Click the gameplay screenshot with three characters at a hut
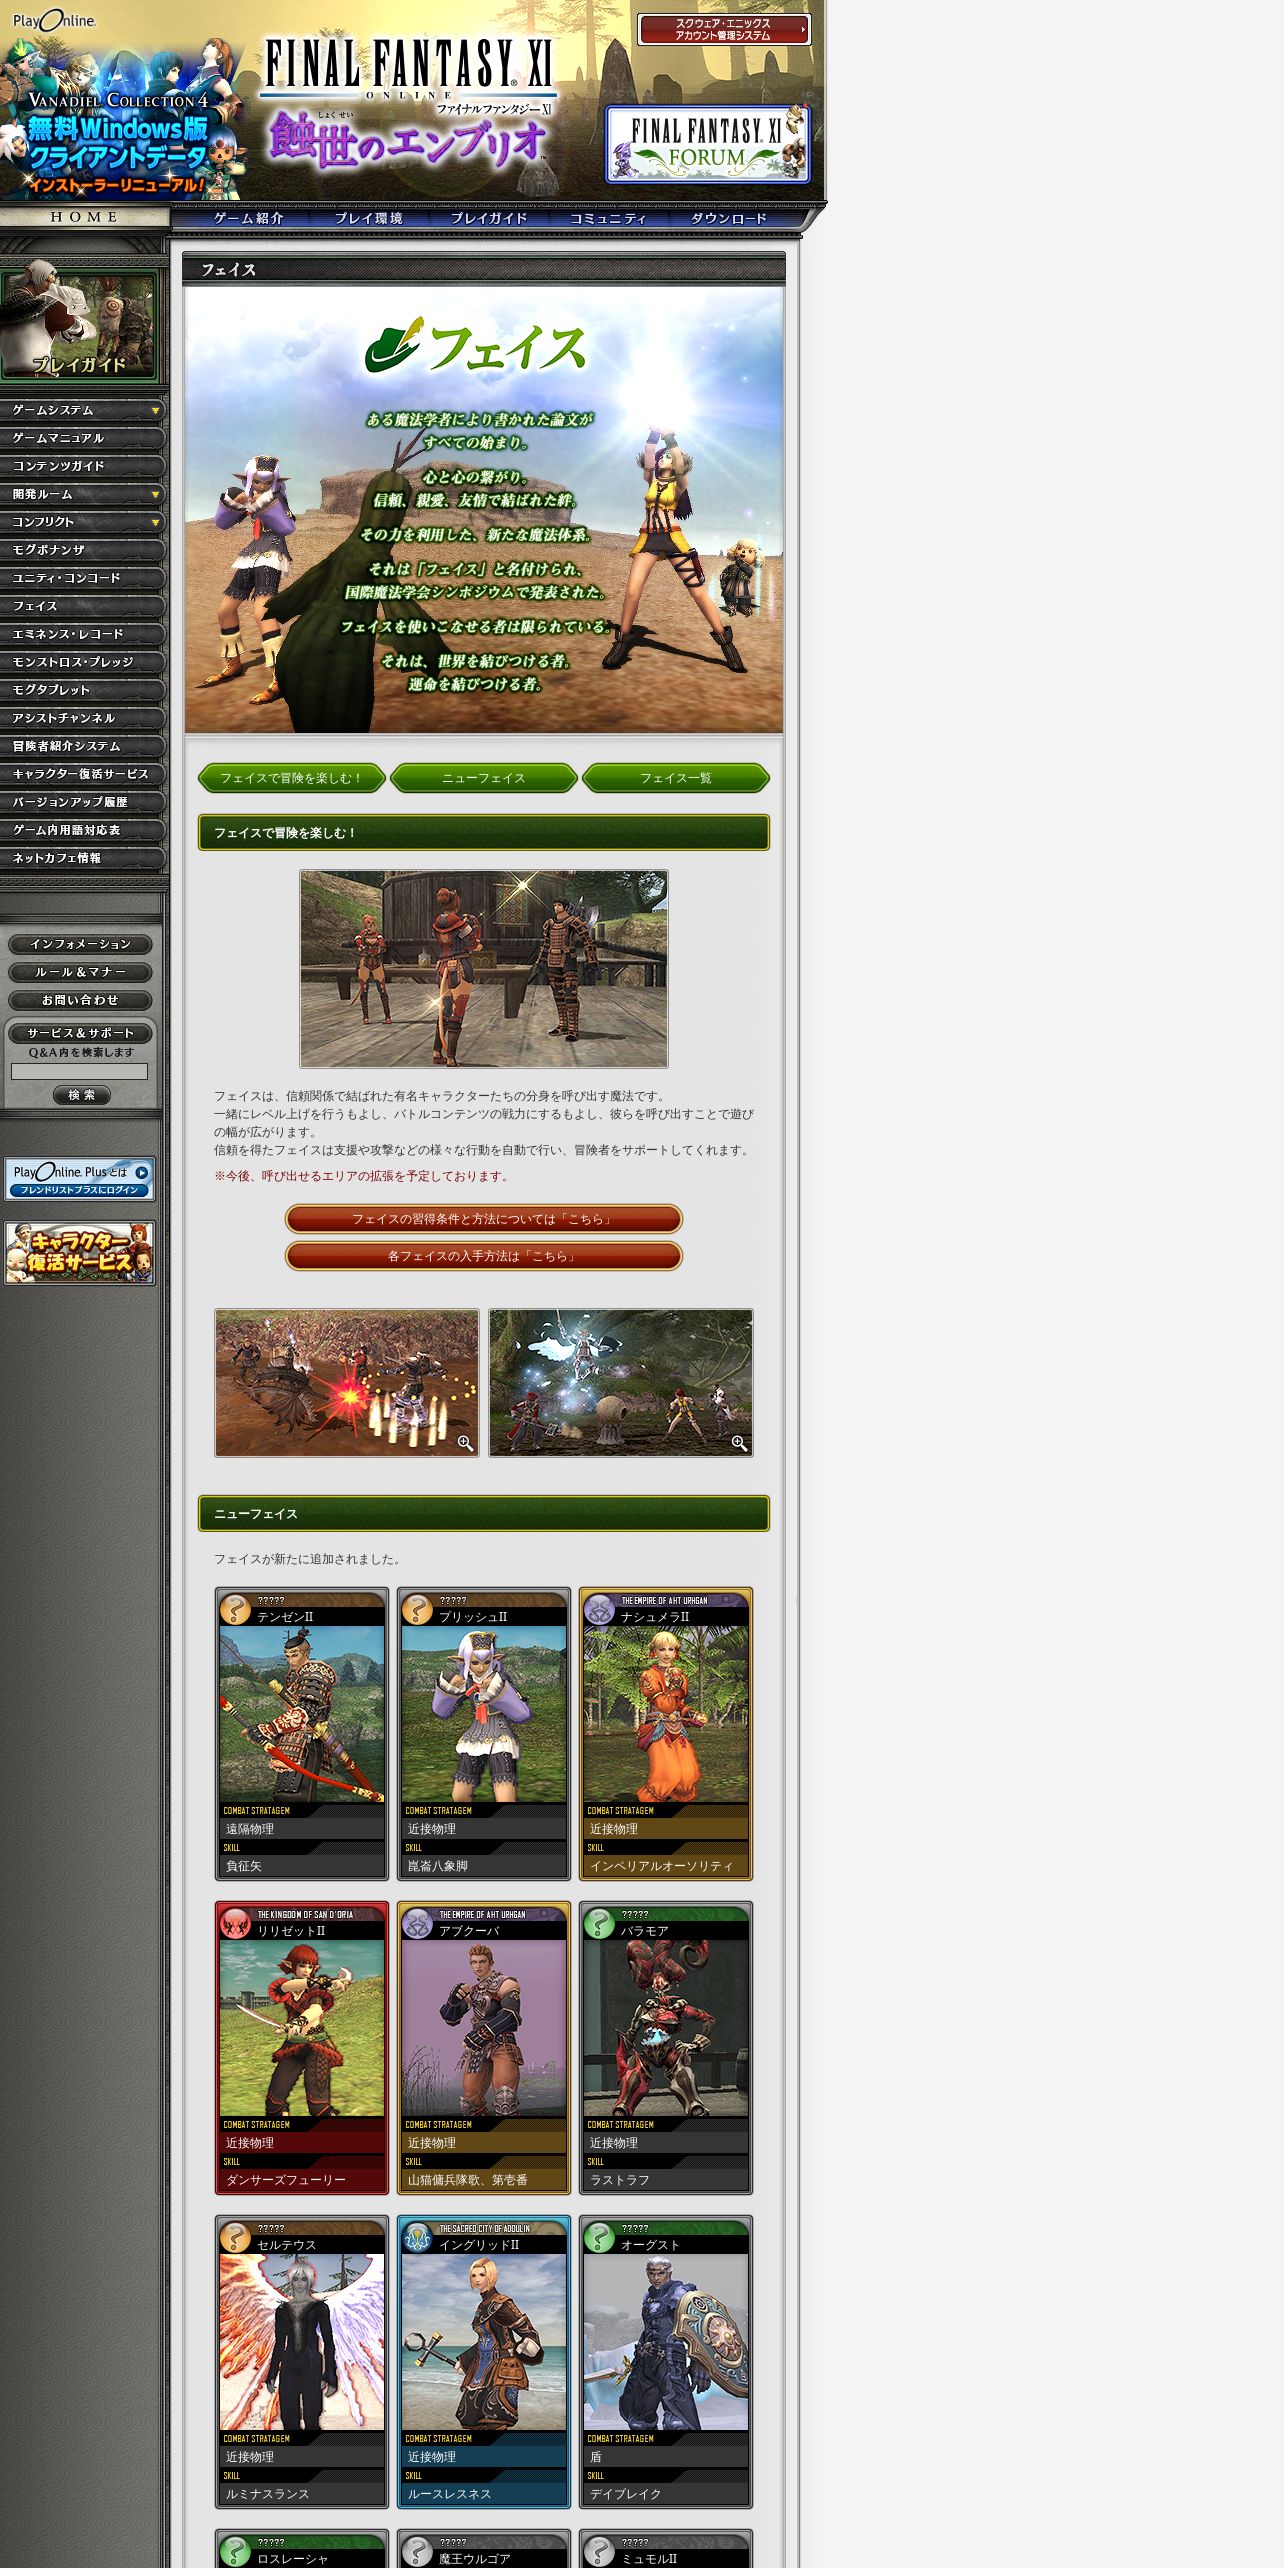 click(484, 969)
